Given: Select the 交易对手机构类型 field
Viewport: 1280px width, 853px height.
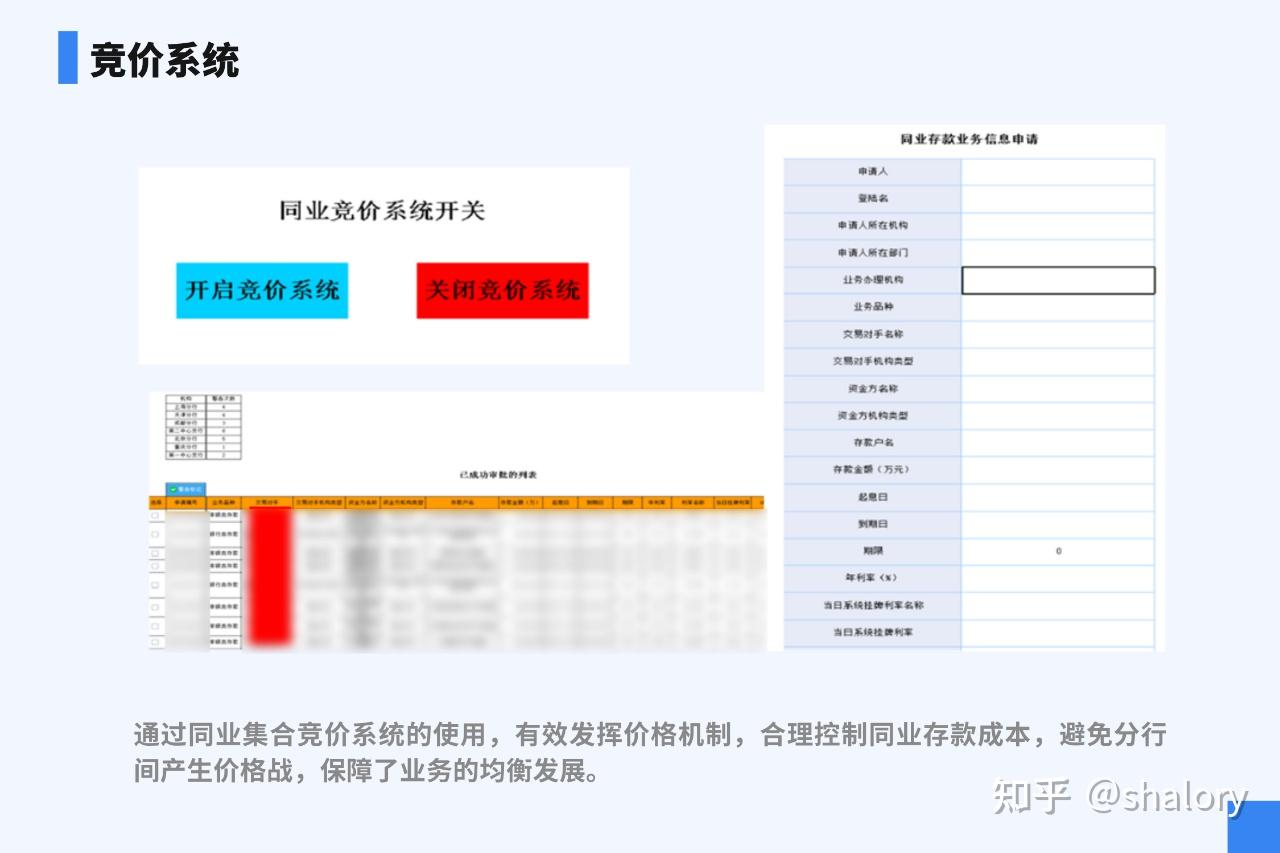Looking at the screenshot, I should pos(1058,361).
